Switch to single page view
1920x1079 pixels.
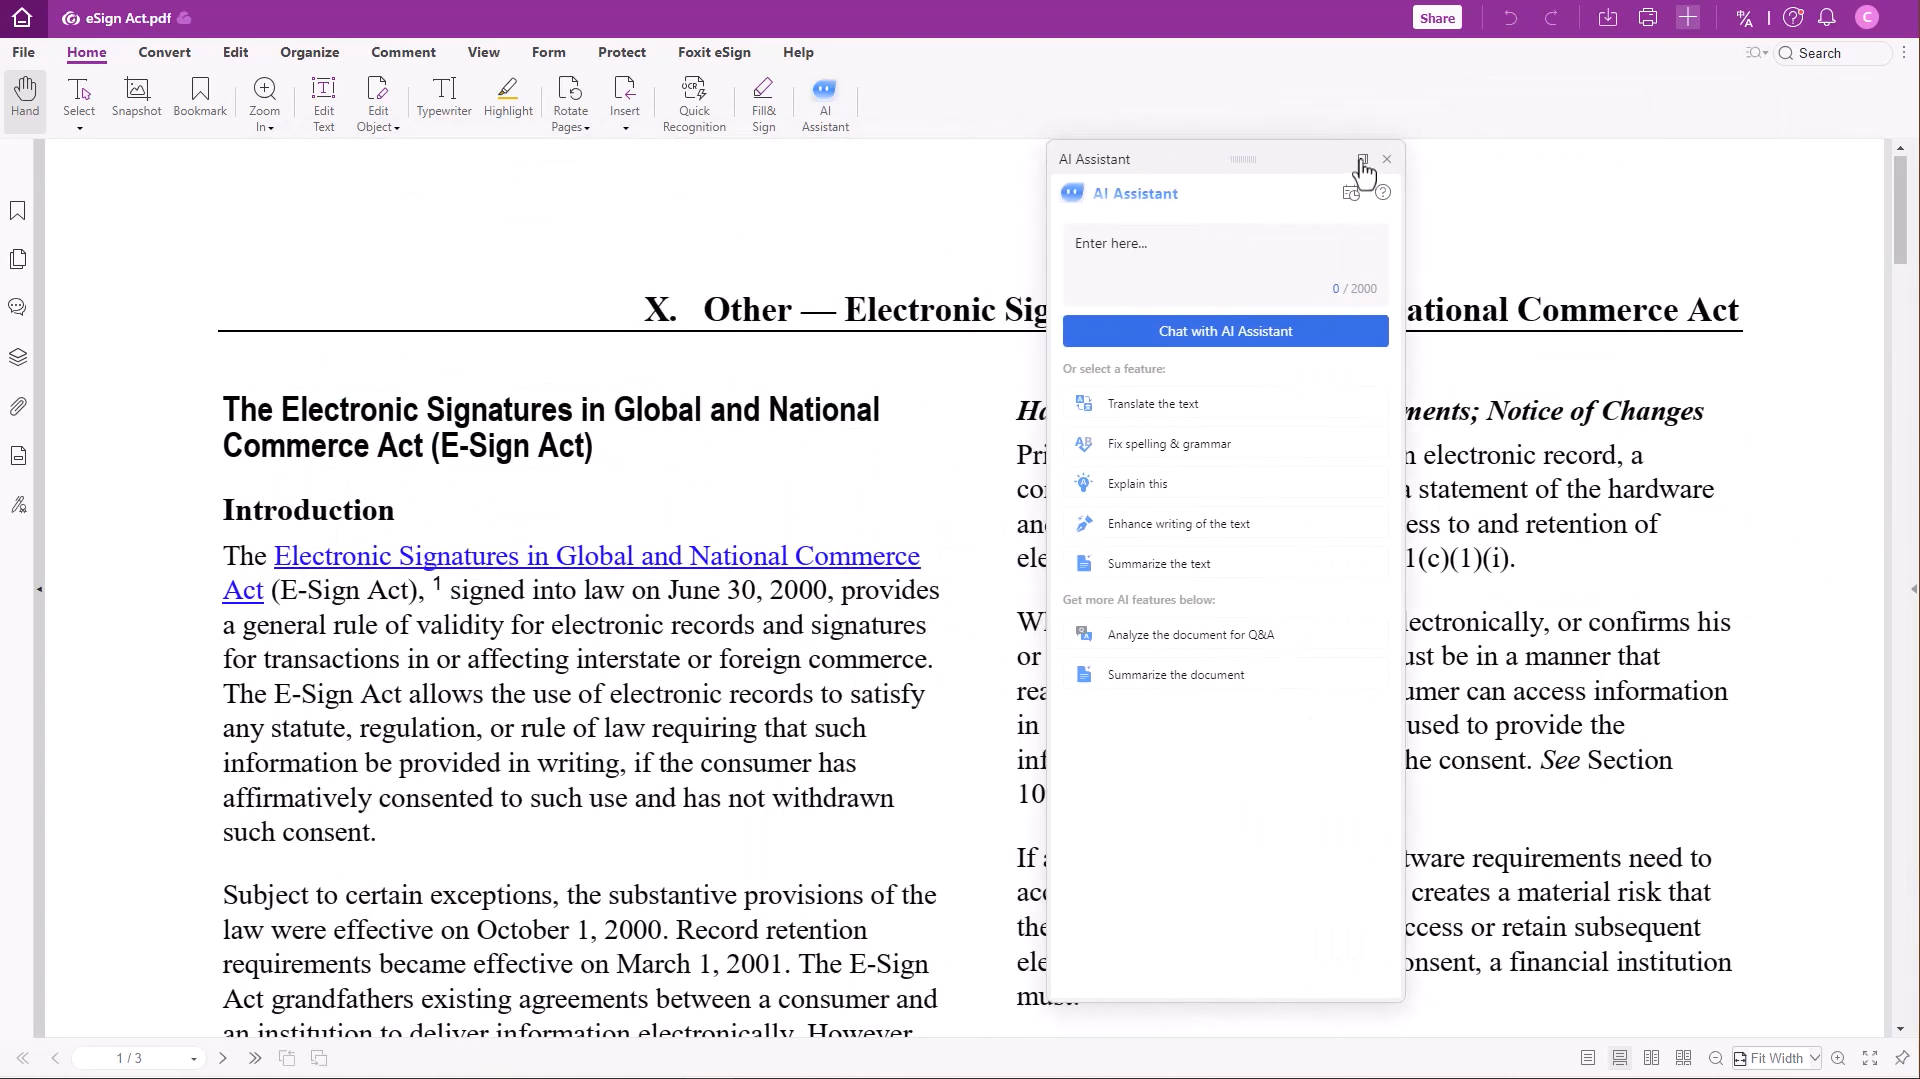click(x=1588, y=1058)
